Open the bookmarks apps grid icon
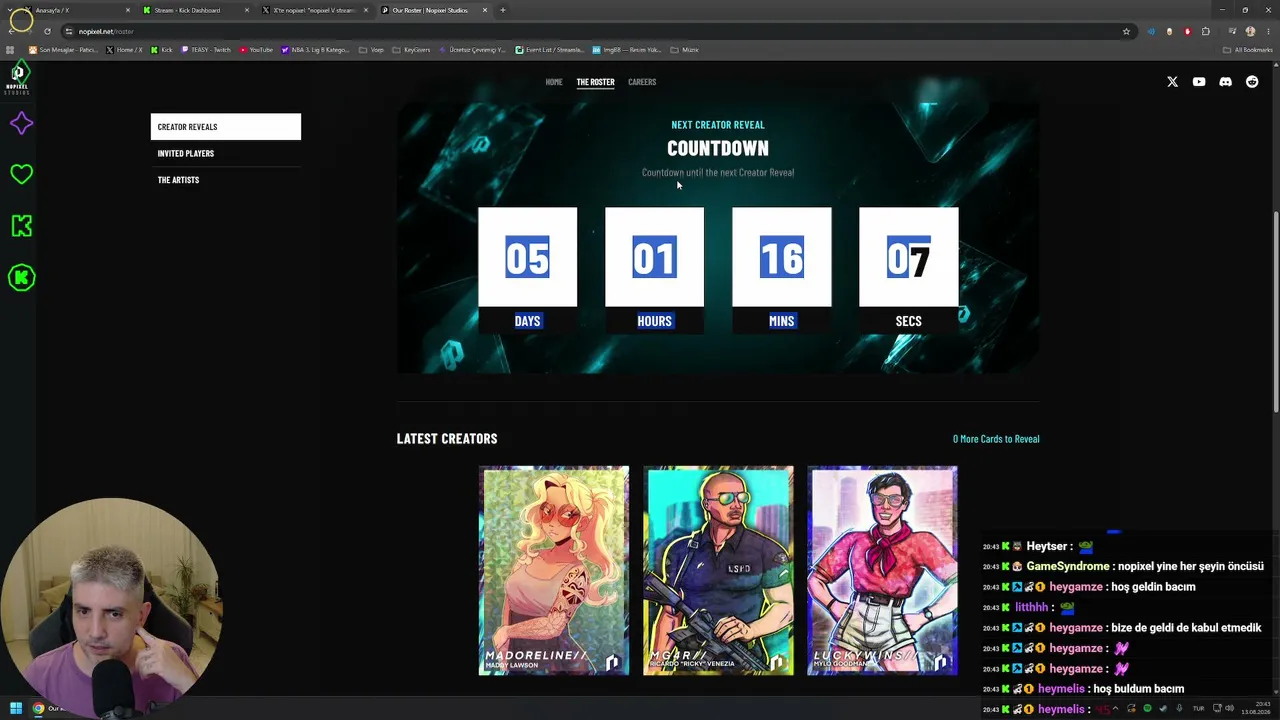 (x=11, y=50)
